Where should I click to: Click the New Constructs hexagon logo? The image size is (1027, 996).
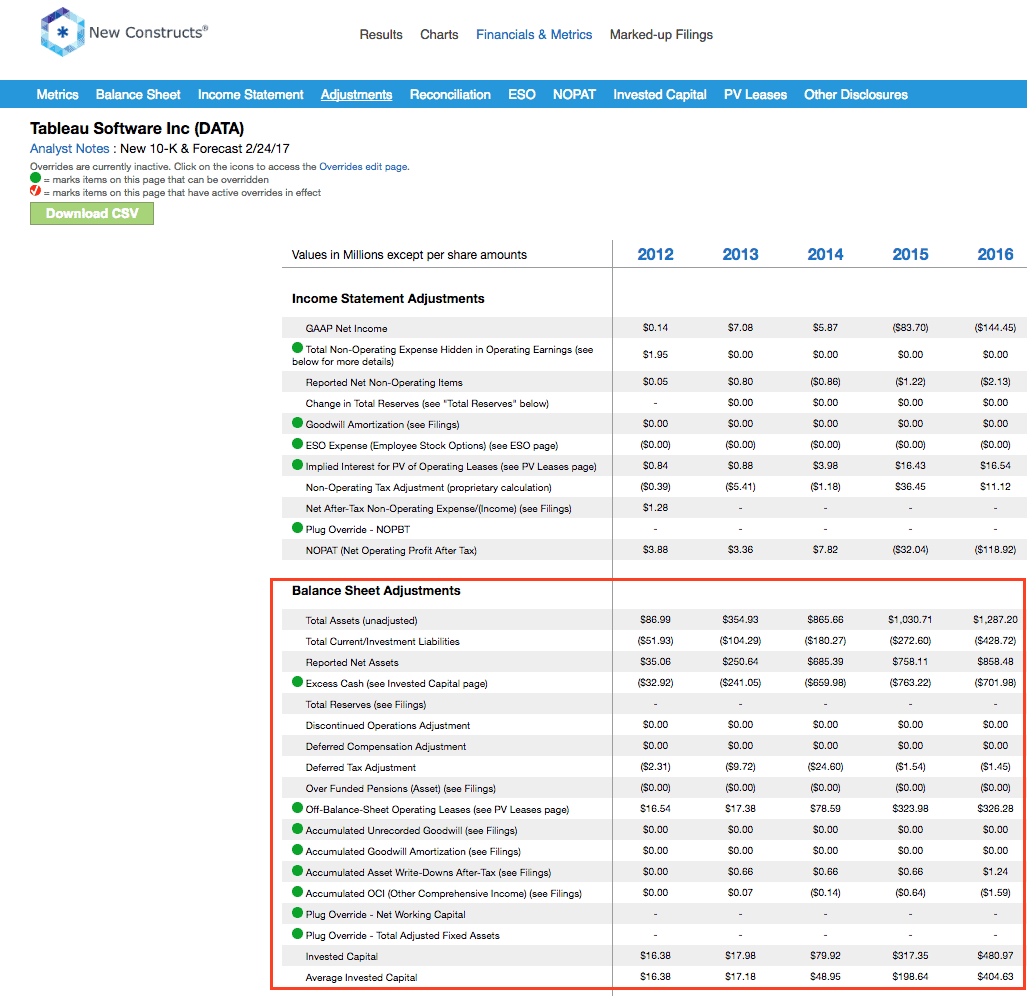click(x=62, y=31)
